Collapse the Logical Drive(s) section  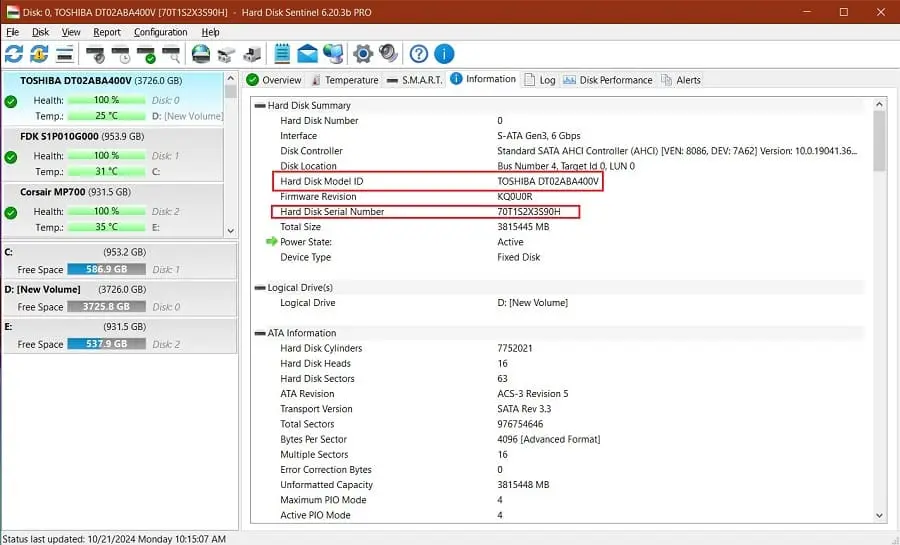[x=260, y=287]
